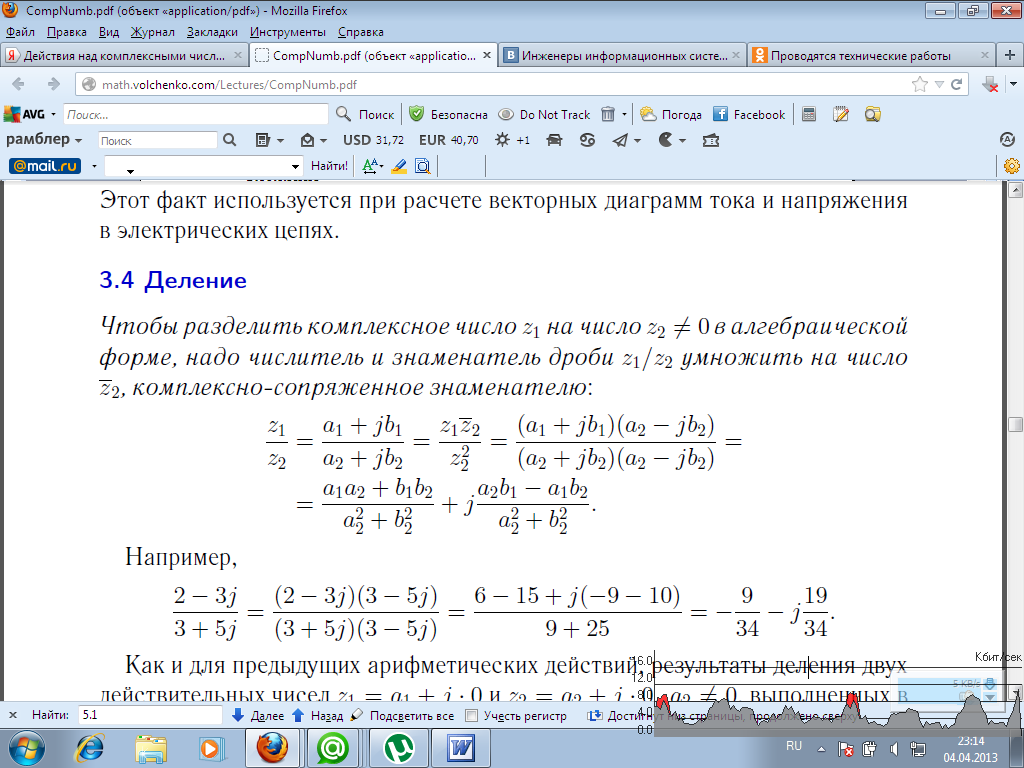Click the Найти find text field

coord(150,715)
